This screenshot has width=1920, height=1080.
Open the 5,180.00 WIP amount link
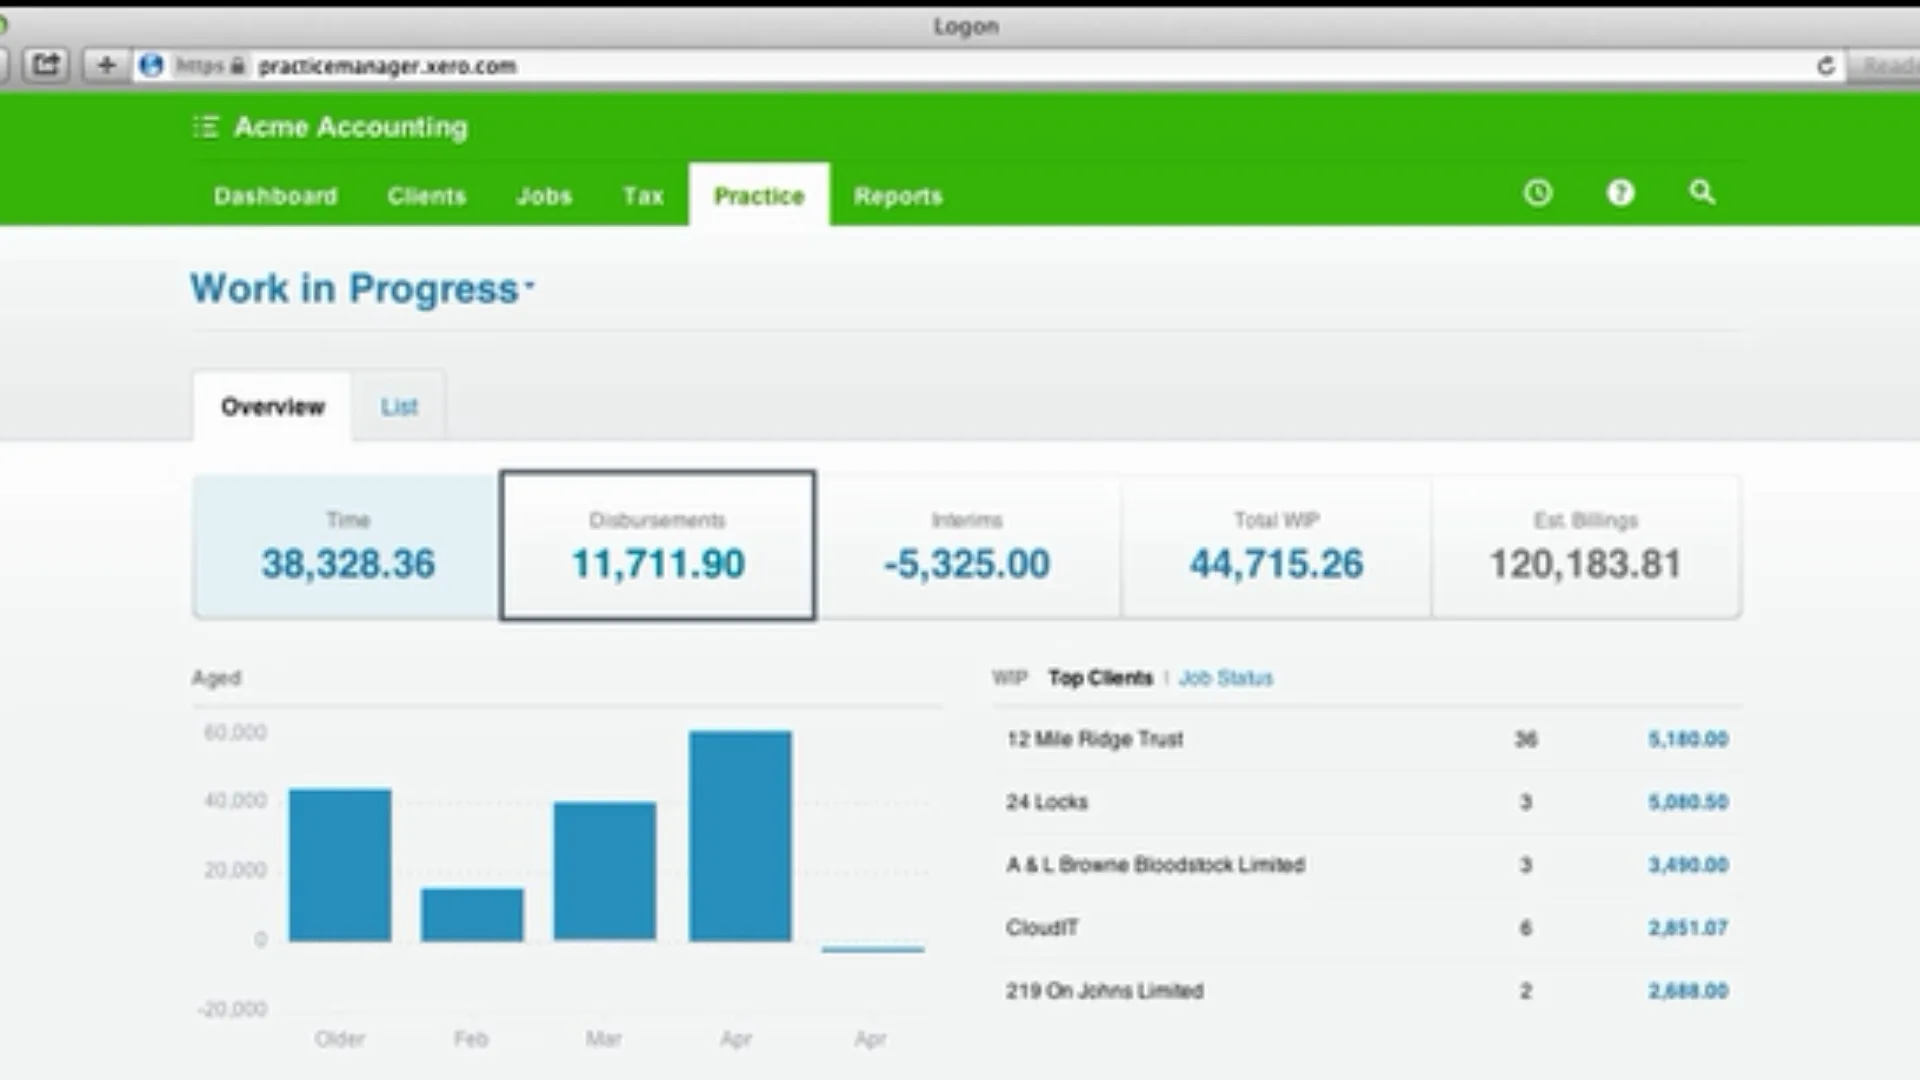point(1688,739)
